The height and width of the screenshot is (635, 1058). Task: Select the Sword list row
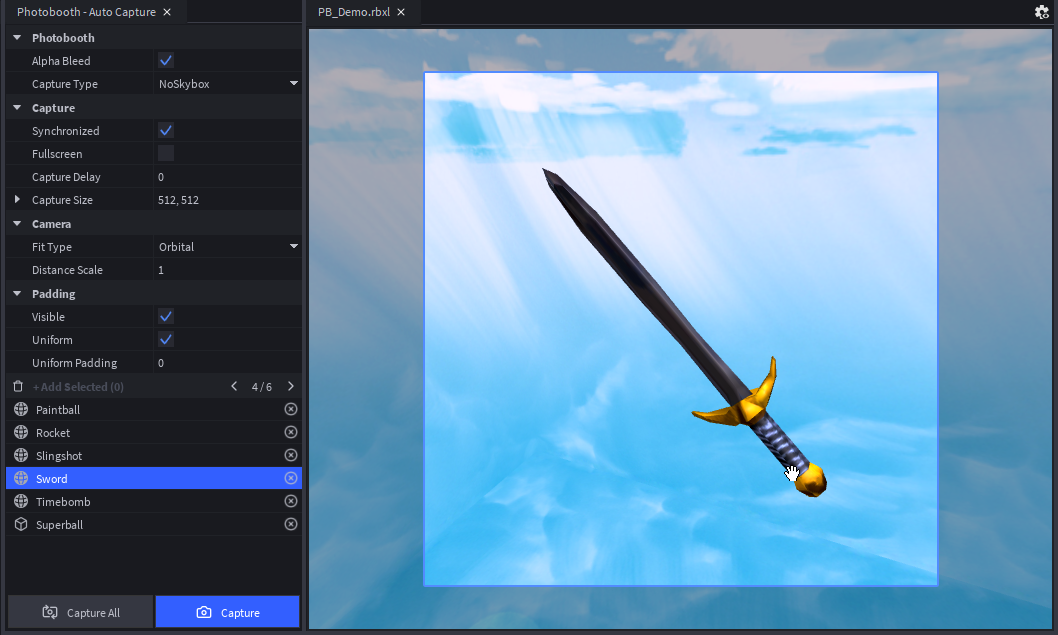(x=154, y=478)
